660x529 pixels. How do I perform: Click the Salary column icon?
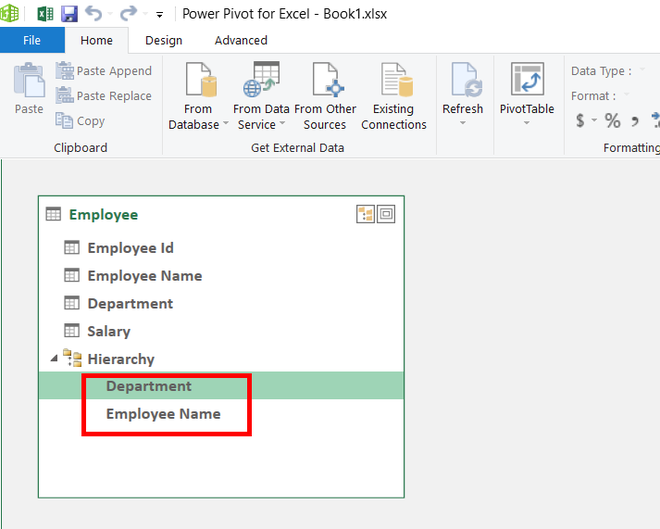72,330
